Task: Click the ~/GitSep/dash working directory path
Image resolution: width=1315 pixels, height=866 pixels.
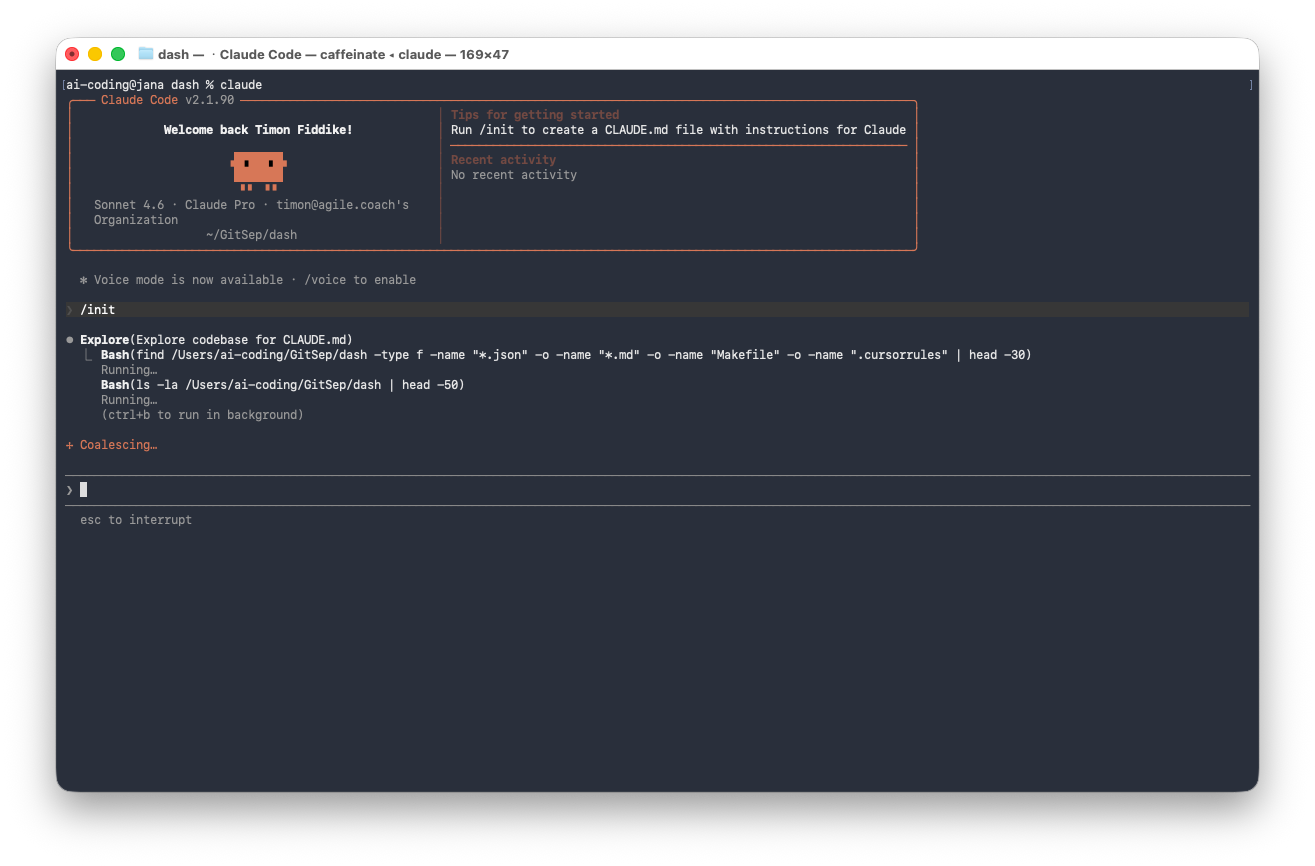Action: tap(251, 235)
